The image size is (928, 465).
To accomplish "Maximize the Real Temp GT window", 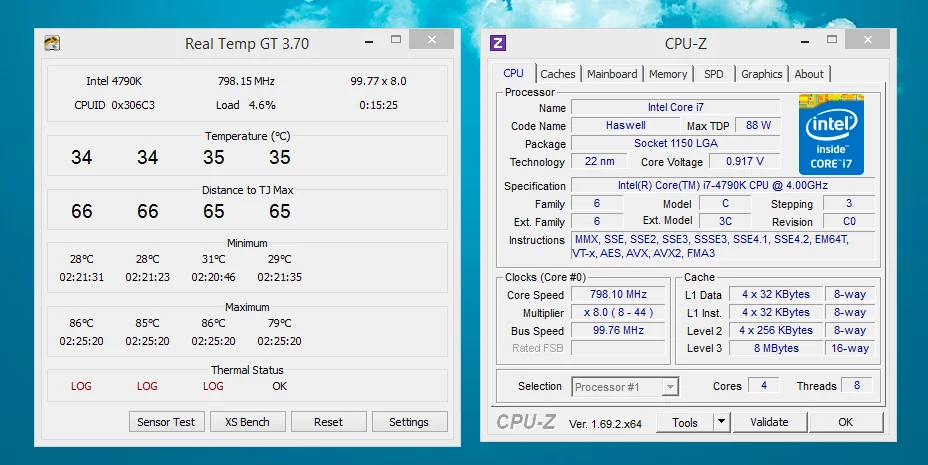I will click(396, 40).
